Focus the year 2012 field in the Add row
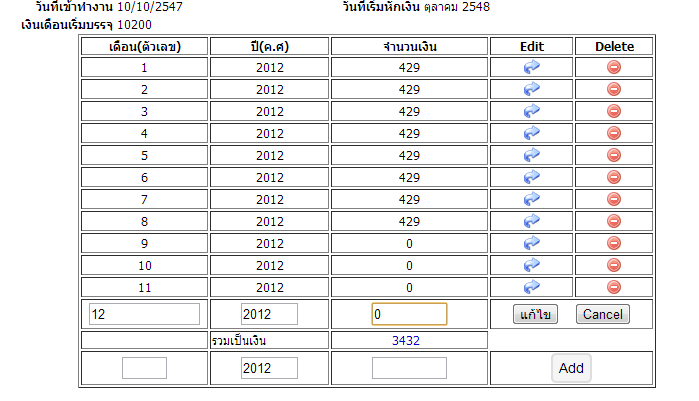 269,368
